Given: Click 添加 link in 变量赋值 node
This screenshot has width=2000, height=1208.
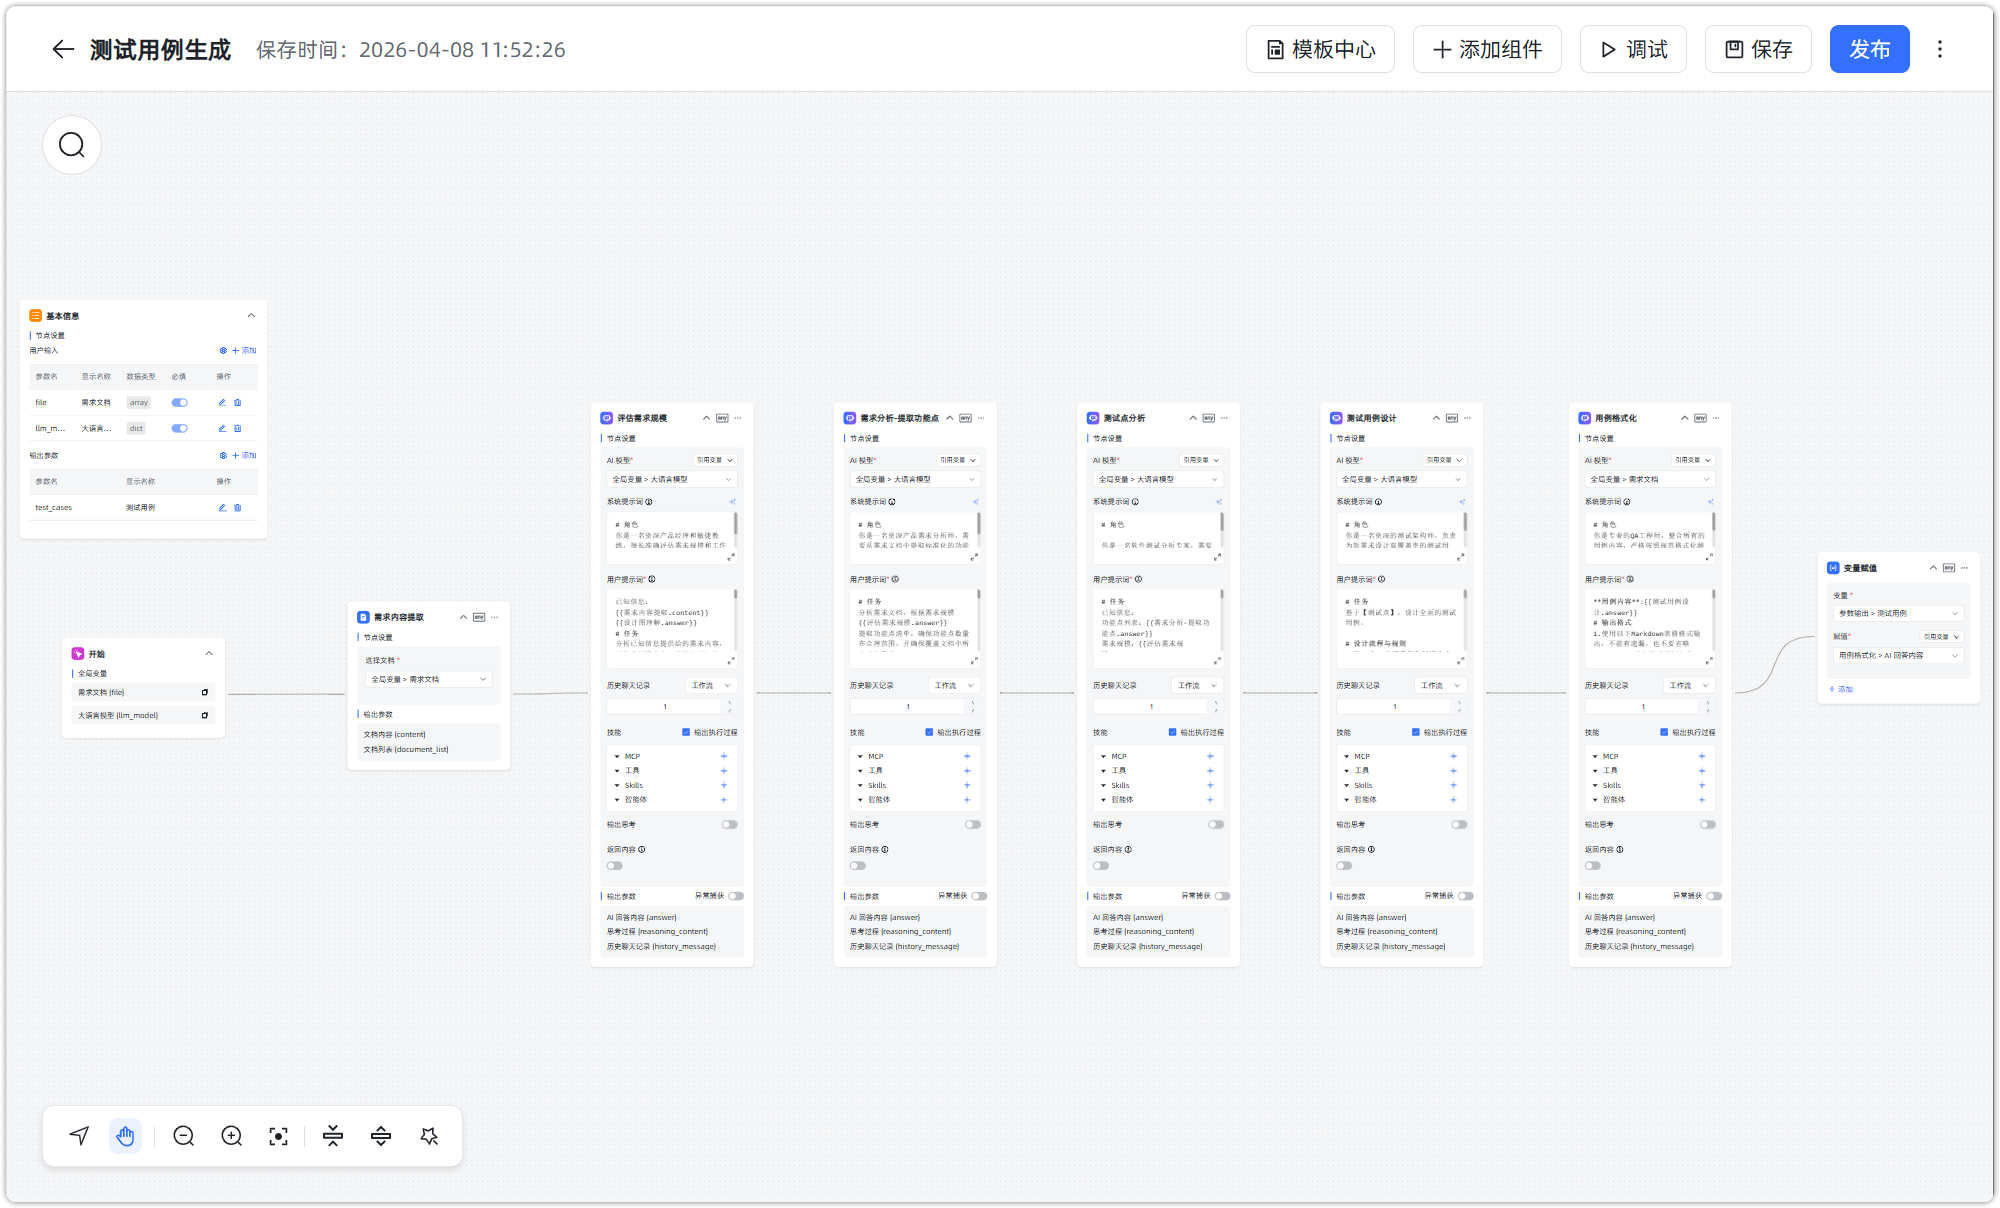Looking at the screenshot, I should click(1841, 690).
